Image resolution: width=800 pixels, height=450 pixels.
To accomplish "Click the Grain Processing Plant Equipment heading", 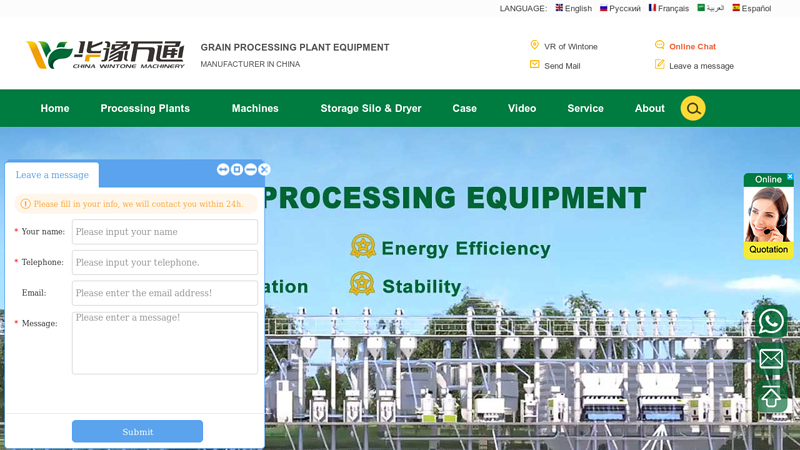I will pyautogui.click(x=295, y=47).
